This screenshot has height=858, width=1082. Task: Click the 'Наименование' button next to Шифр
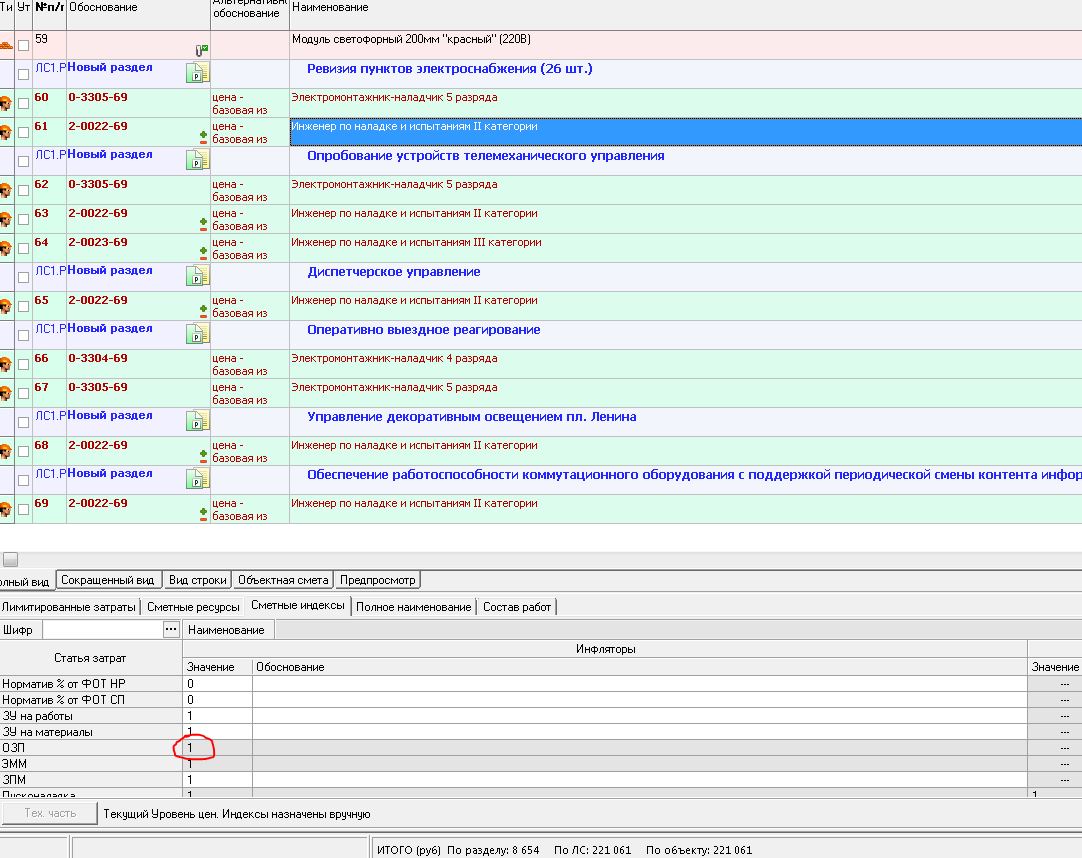226,630
